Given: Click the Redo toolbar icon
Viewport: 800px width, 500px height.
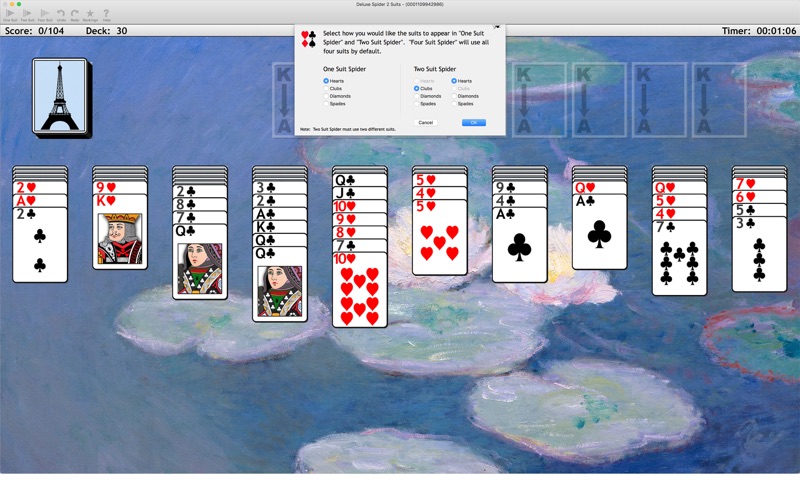Looking at the screenshot, I should pos(75,15).
